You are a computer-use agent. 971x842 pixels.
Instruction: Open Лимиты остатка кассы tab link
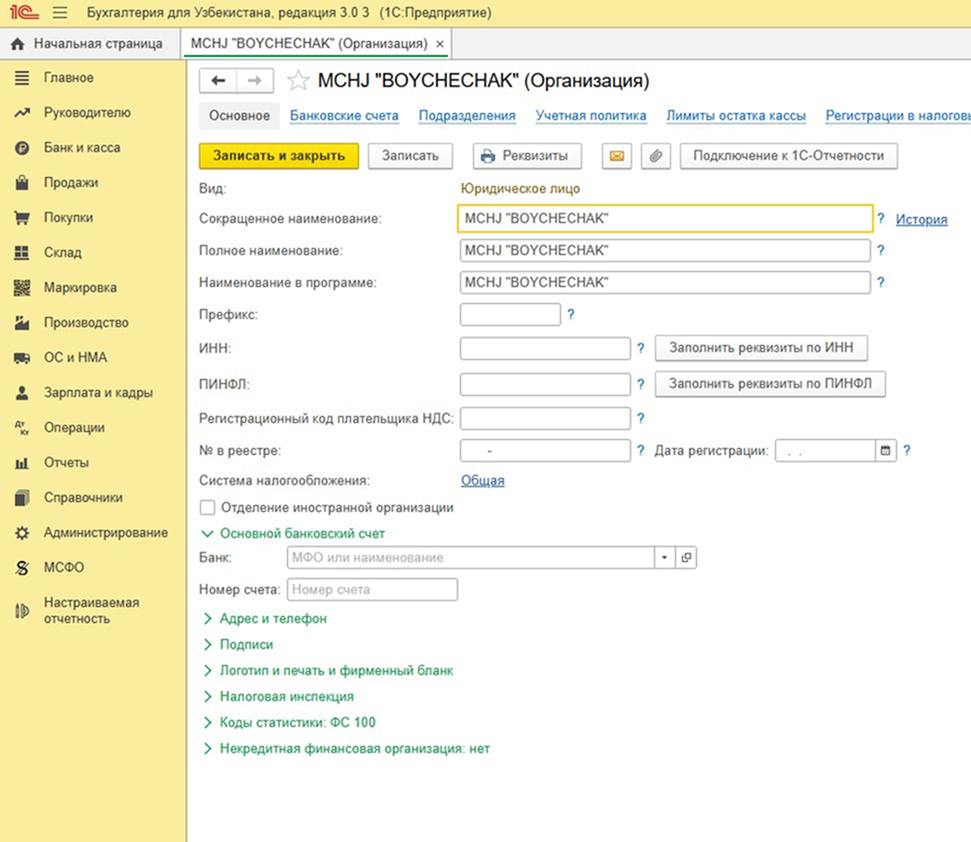(736, 116)
